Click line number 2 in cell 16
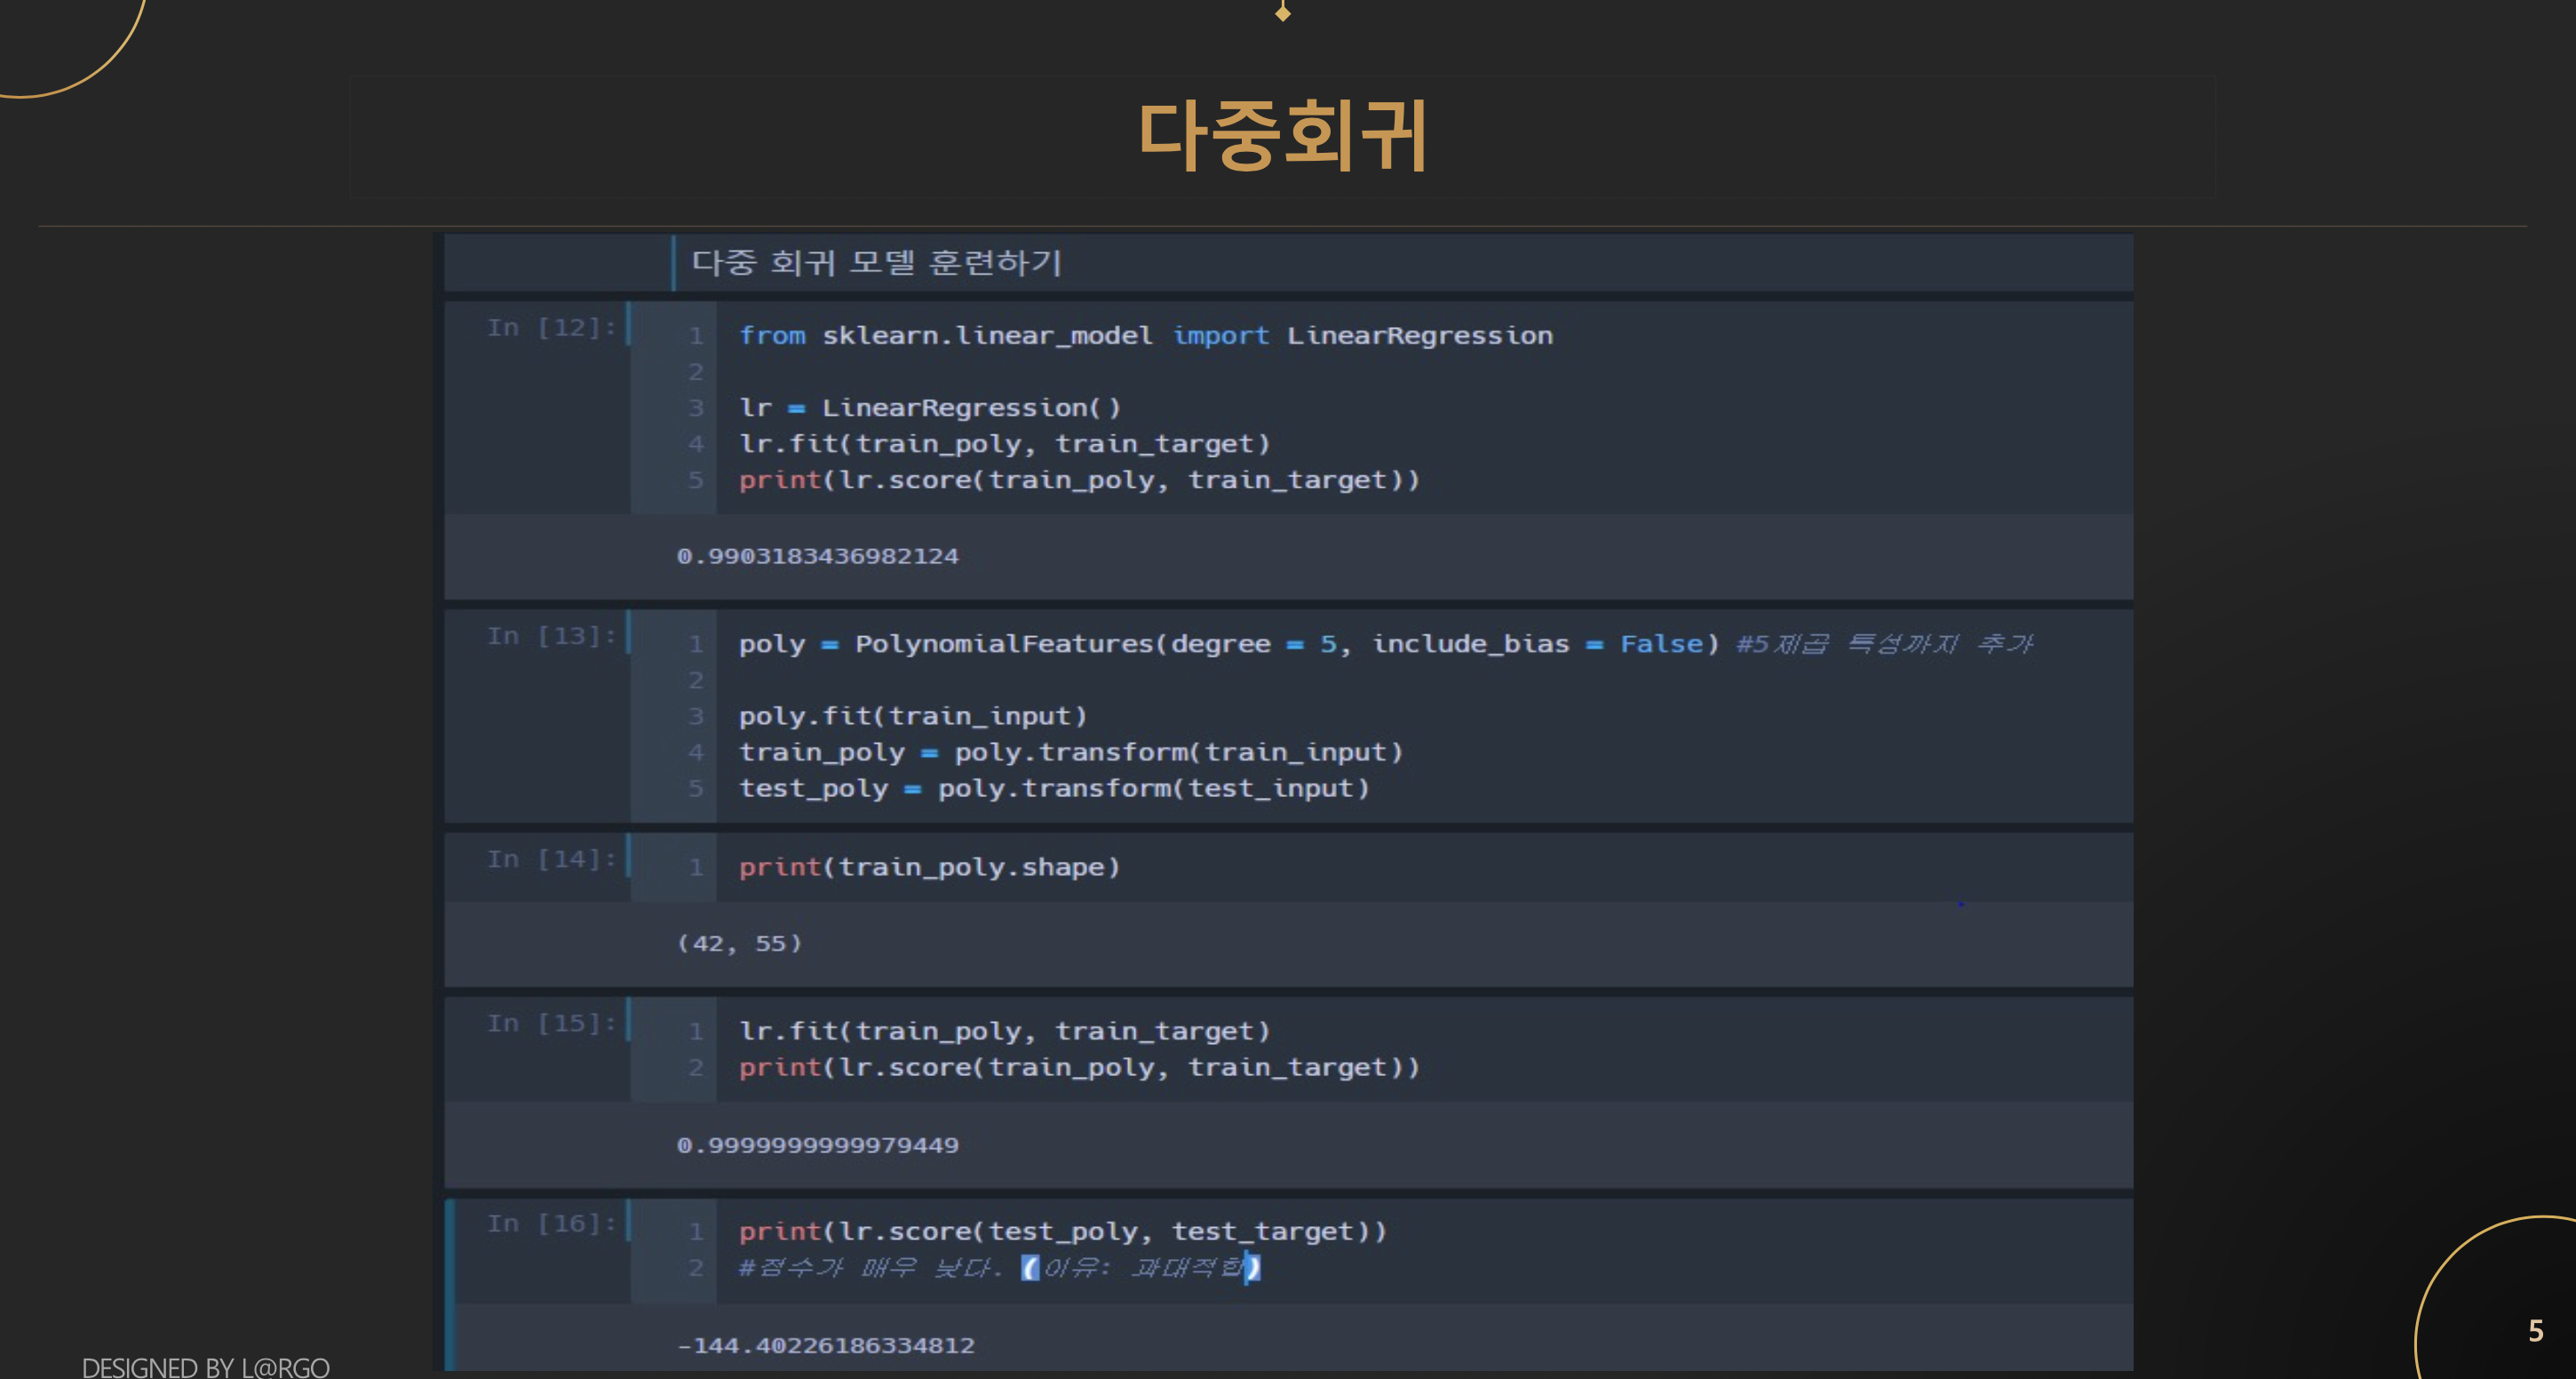Image resolution: width=2576 pixels, height=1379 pixels. [x=696, y=1267]
